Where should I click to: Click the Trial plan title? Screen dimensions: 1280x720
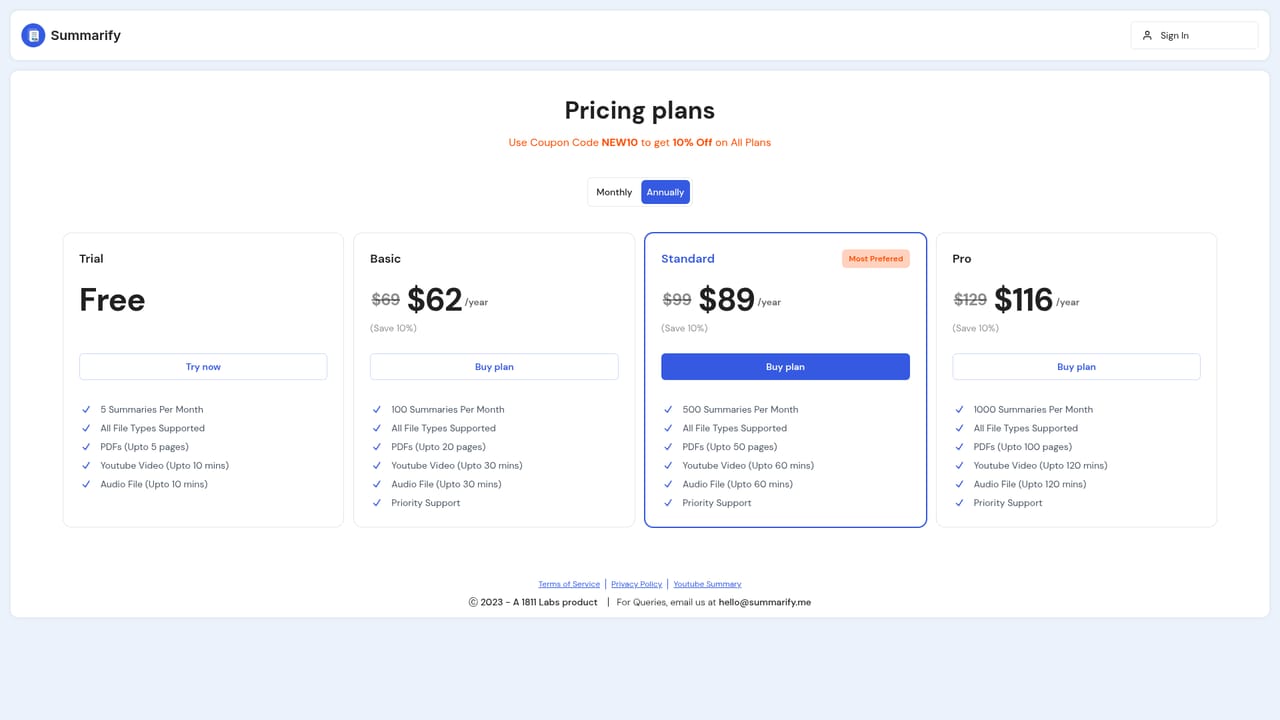tap(91, 259)
